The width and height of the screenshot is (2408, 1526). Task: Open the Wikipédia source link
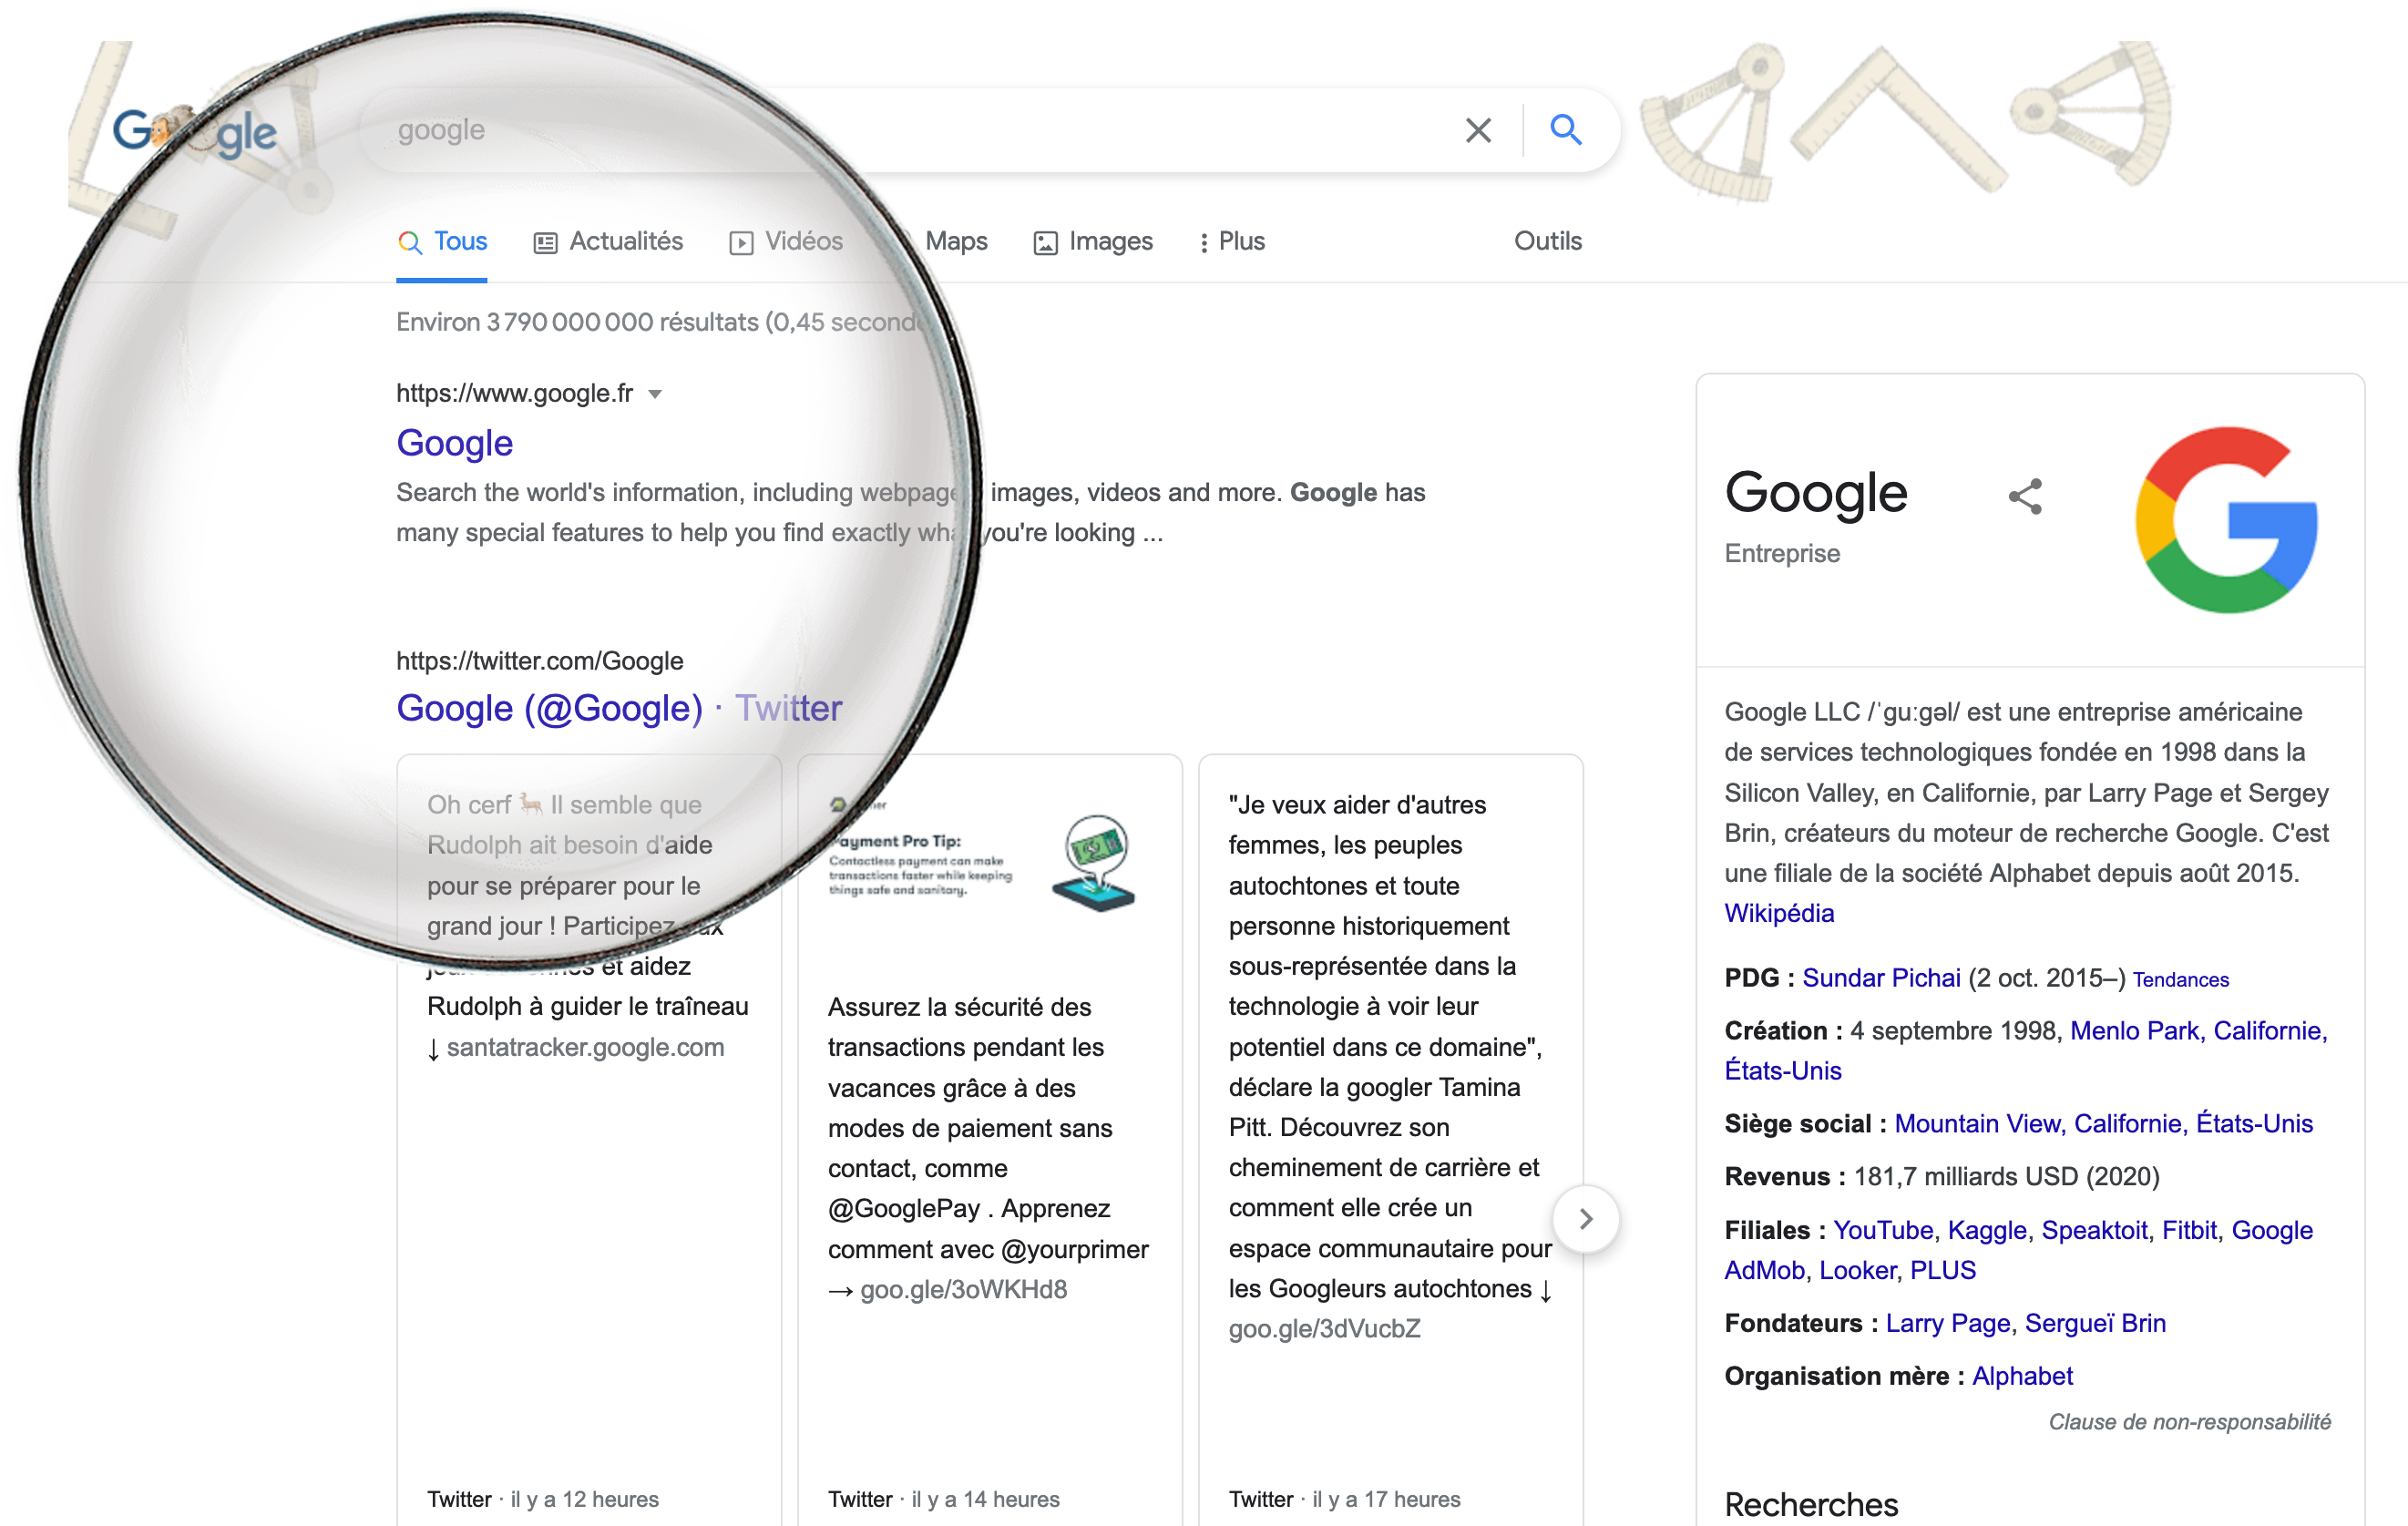click(x=1779, y=913)
